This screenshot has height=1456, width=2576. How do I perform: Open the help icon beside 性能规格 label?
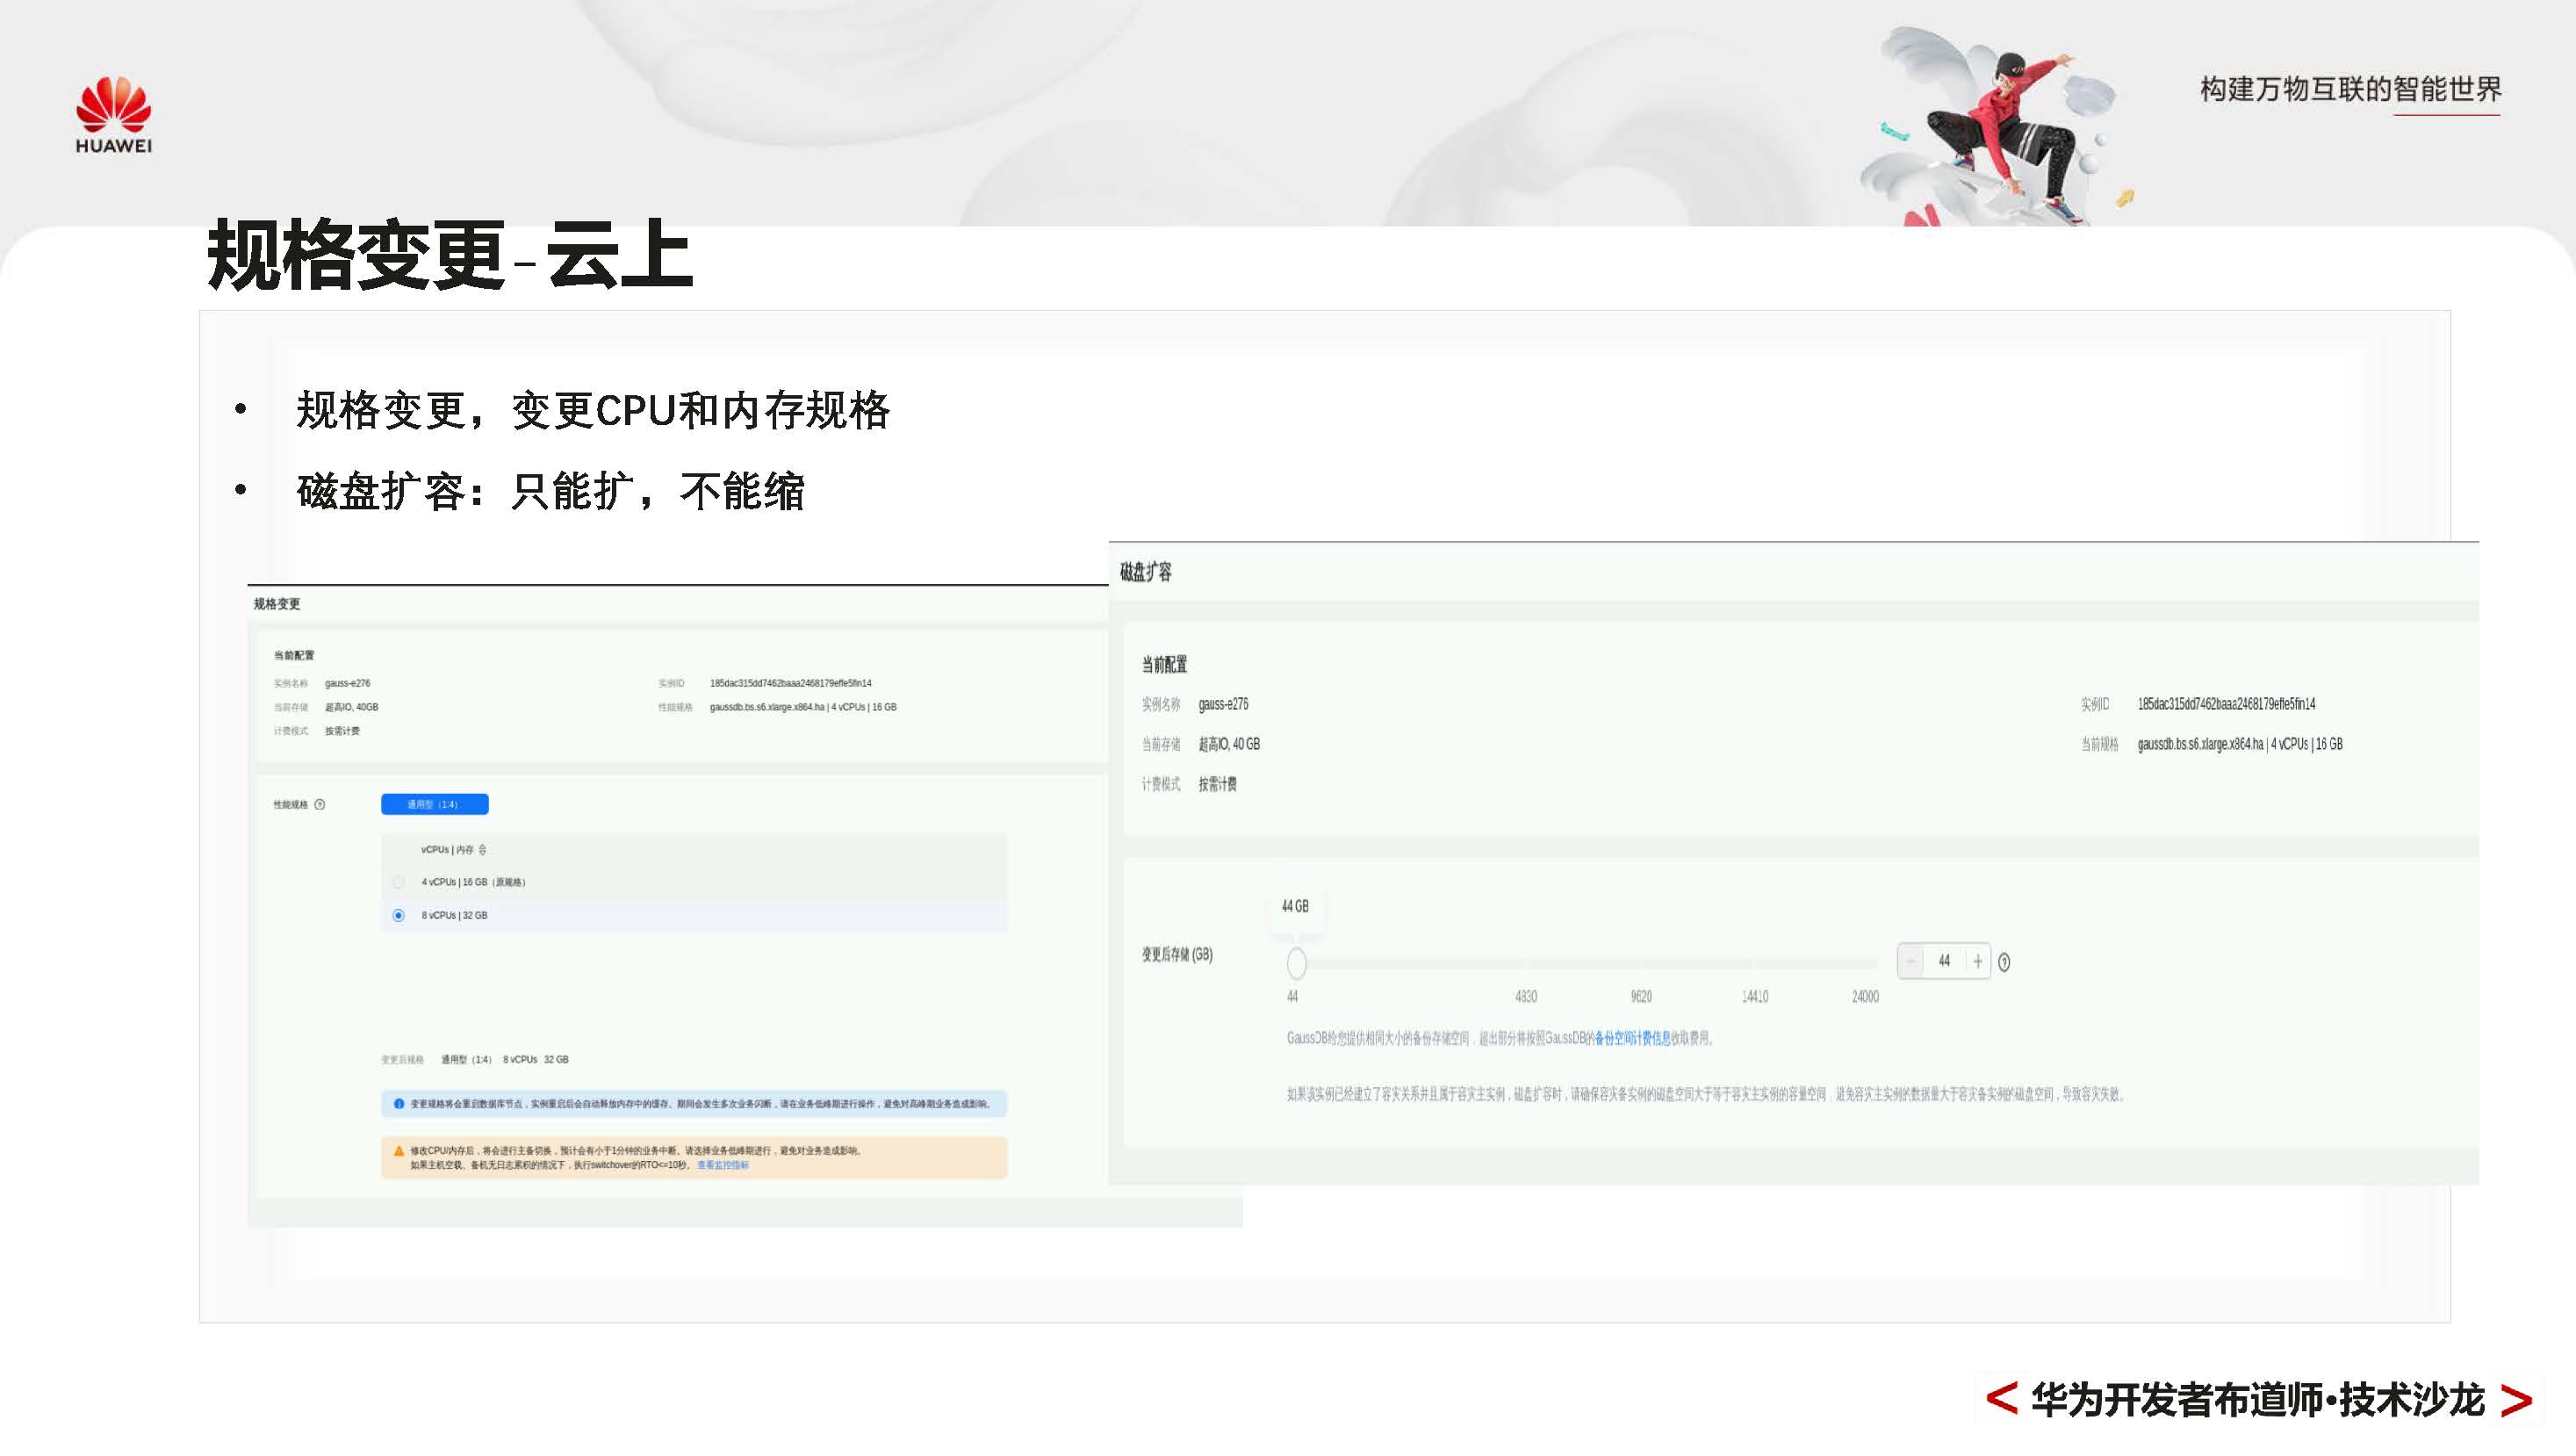tap(320, 805)
